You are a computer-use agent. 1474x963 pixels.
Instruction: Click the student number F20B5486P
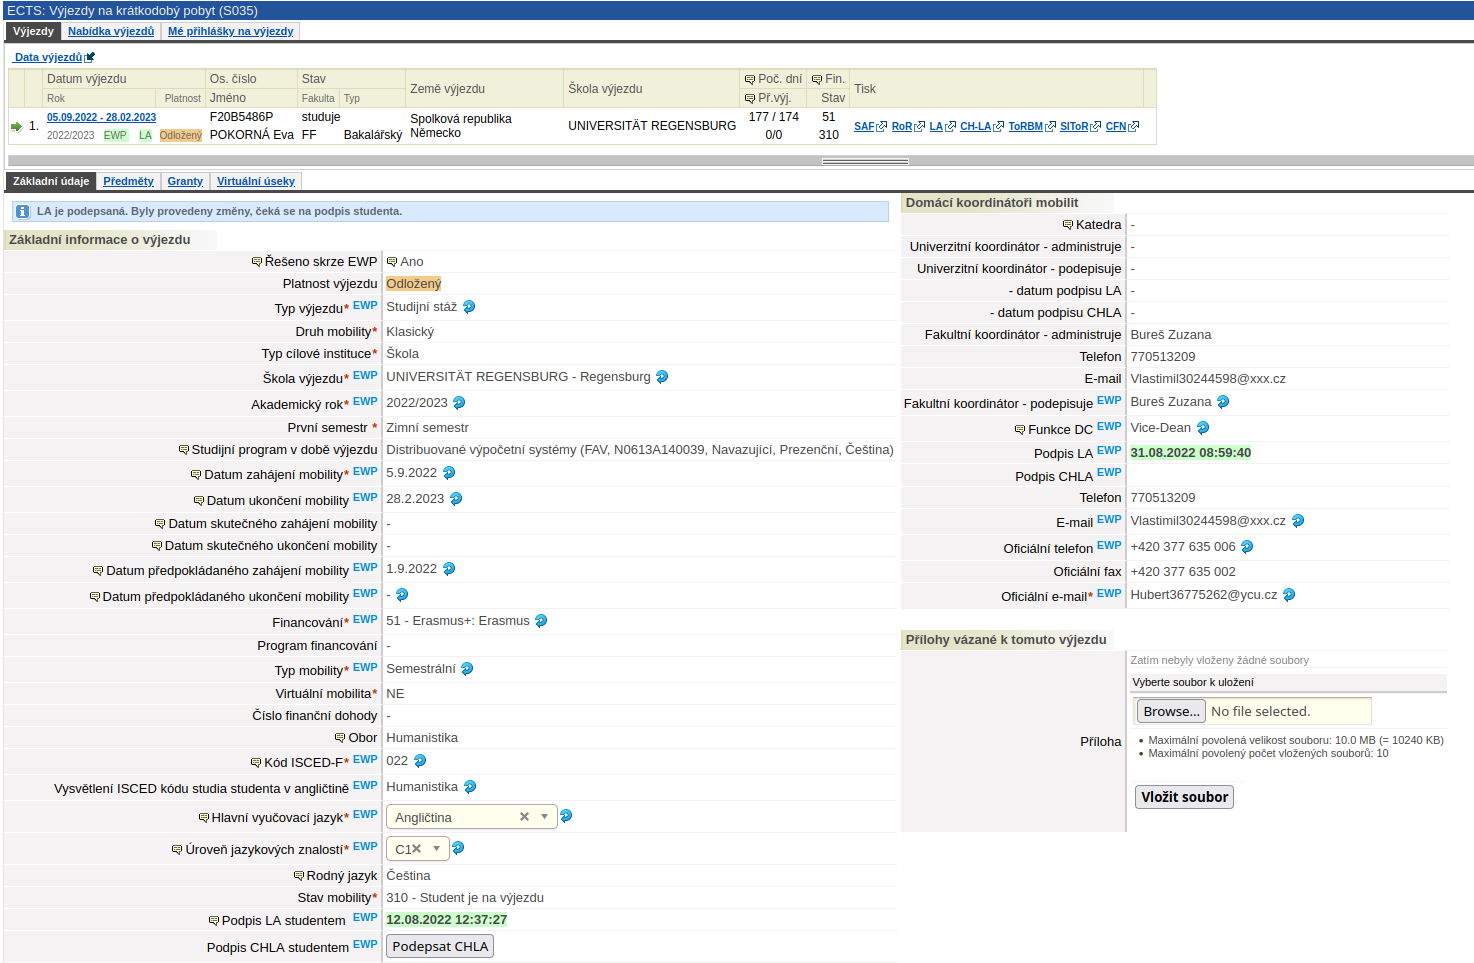241,117
